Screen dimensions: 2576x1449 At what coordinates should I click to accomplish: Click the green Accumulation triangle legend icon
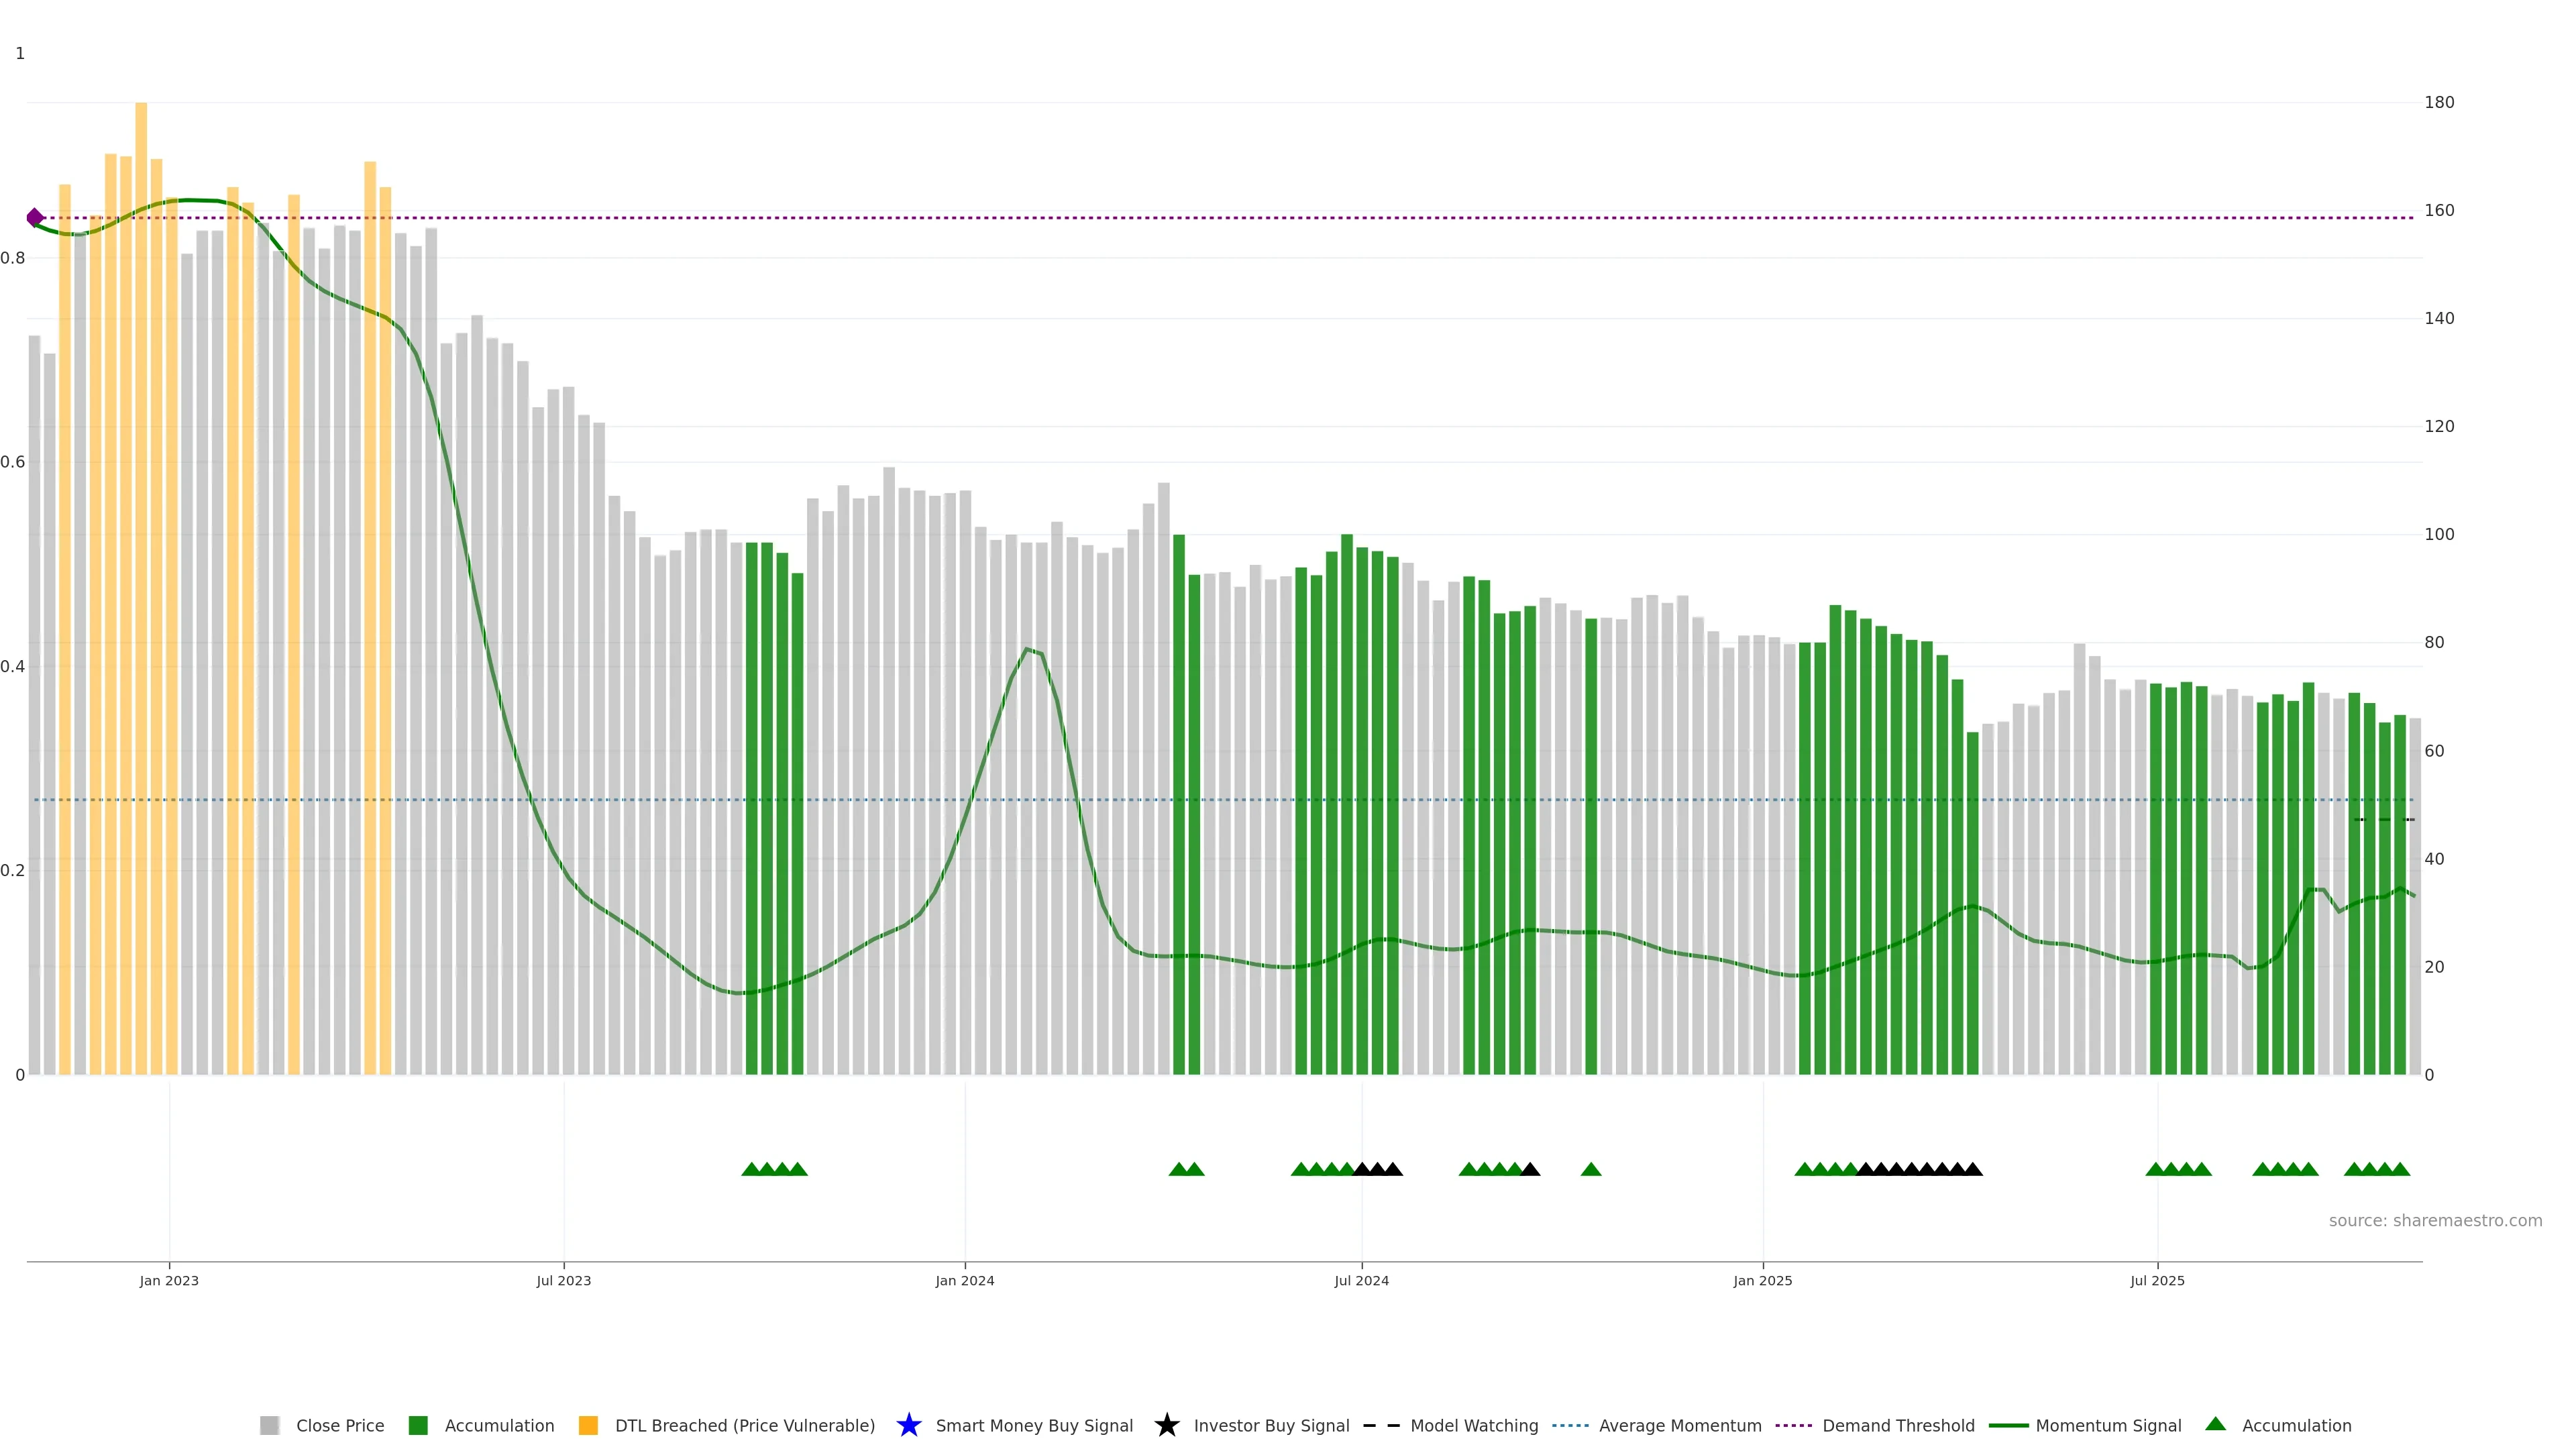click(2215, 1424)
